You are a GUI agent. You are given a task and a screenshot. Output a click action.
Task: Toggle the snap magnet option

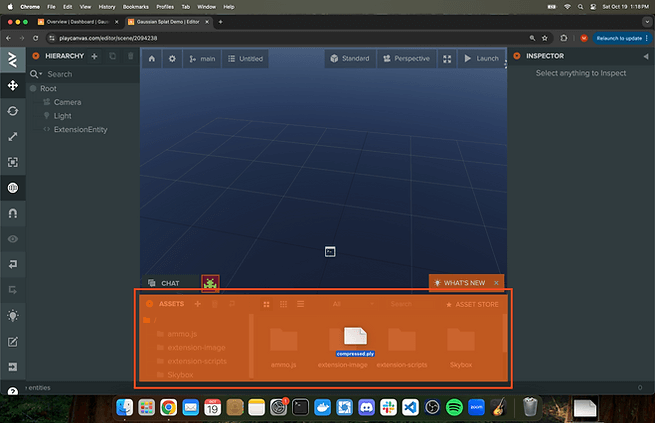pos(13,213)
